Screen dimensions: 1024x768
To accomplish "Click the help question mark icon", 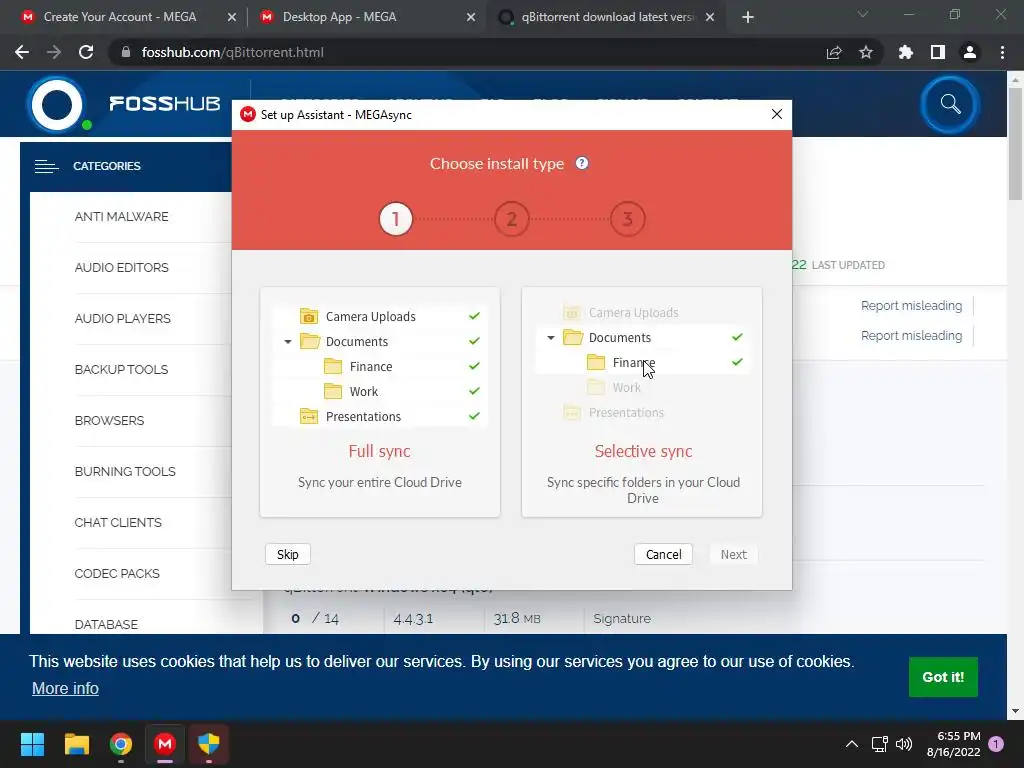I will click(x=582, y=163).
